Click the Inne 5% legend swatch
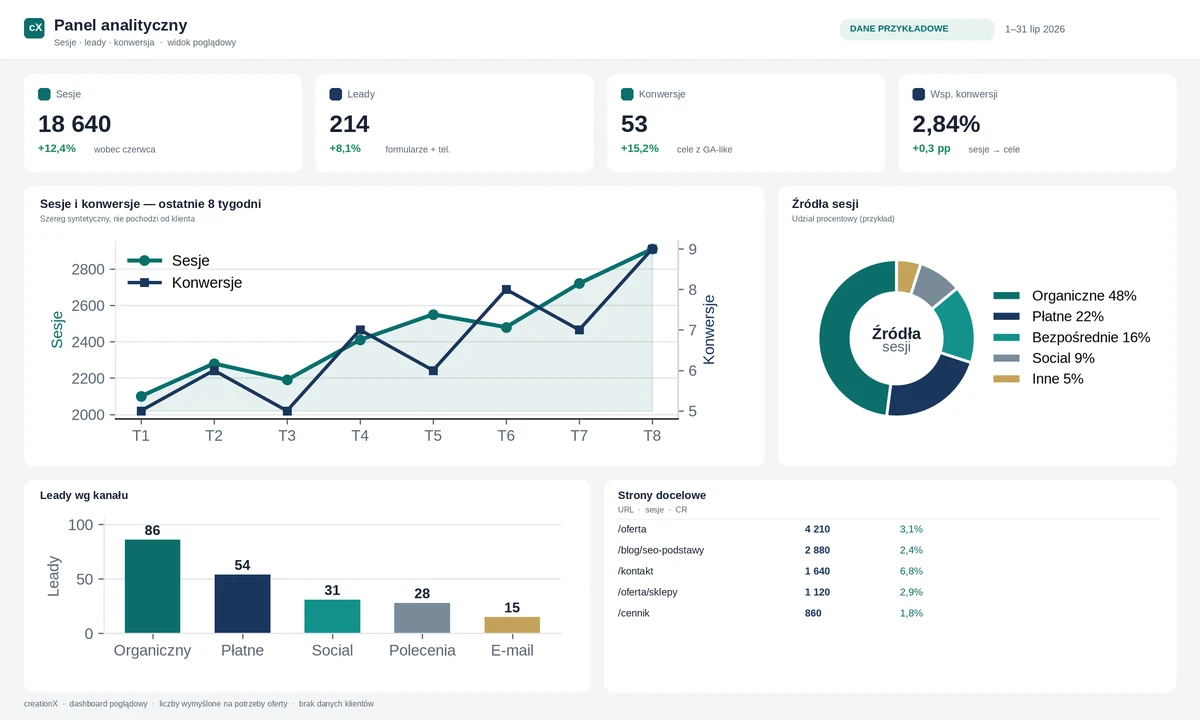This screenshot has width=1200, height=720. point(1007,379)
